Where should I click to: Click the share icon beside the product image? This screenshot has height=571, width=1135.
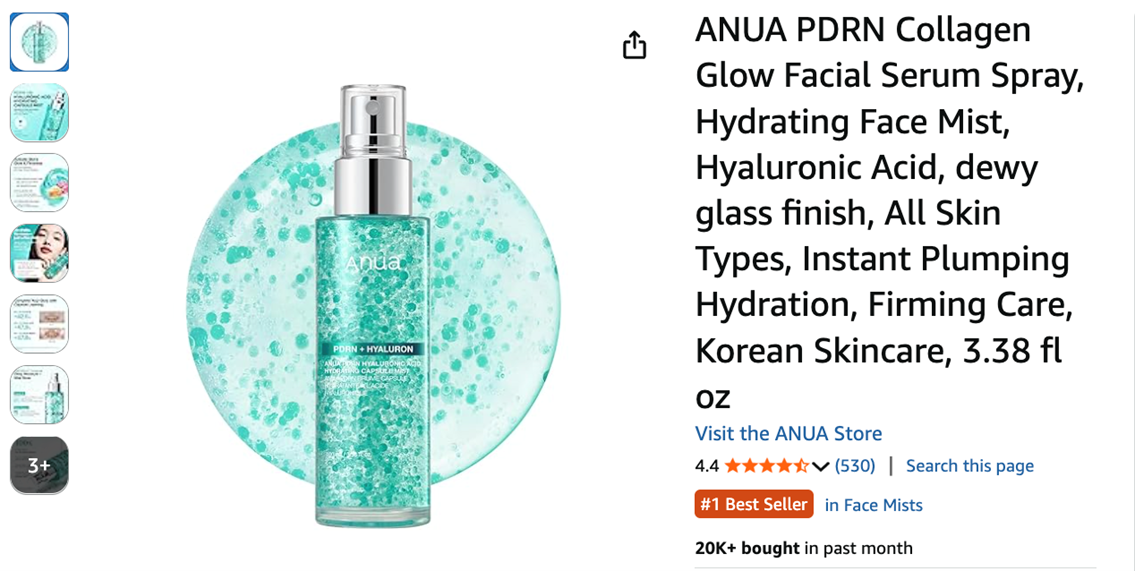634,45
